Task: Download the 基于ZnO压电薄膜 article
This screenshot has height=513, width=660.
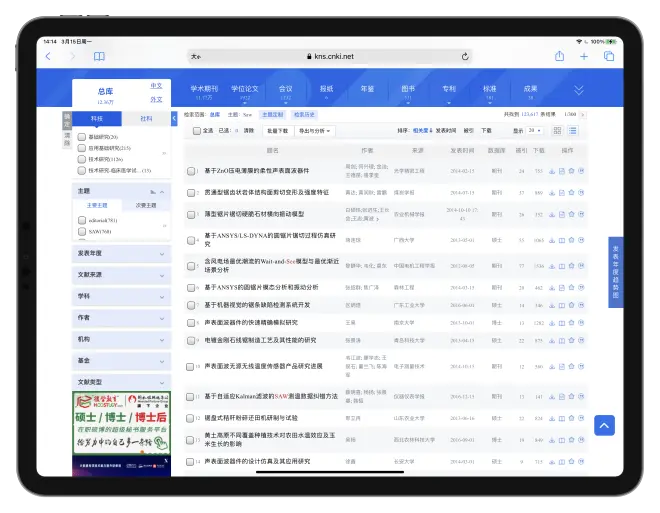Action: click(552, 171)
